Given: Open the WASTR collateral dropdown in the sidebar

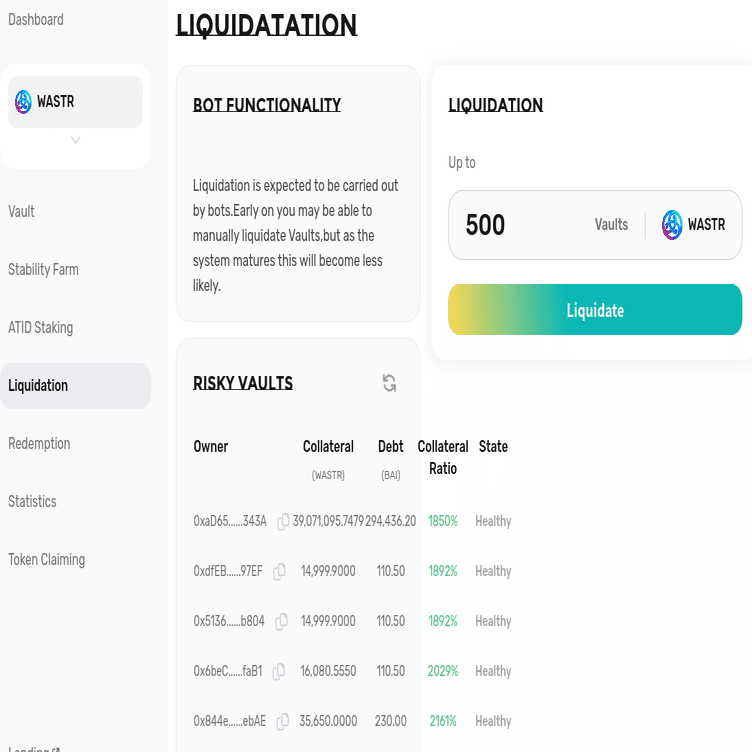Looking at the screenshot, I should [x=75, y=102].
